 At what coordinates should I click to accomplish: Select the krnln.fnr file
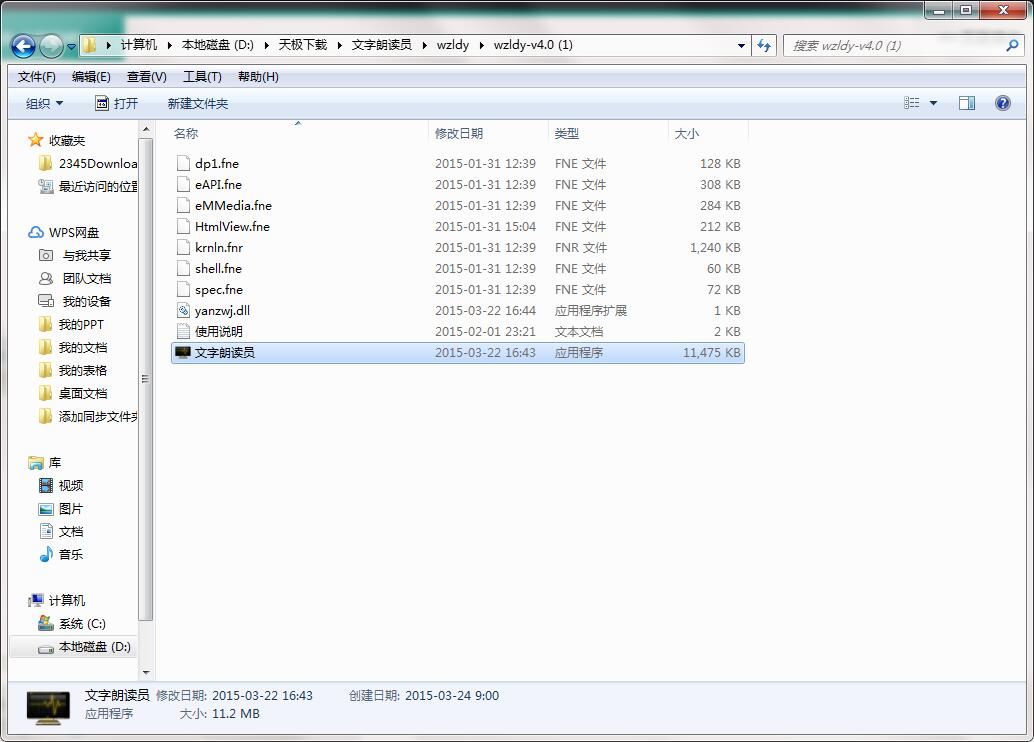(x=458, y=248)
